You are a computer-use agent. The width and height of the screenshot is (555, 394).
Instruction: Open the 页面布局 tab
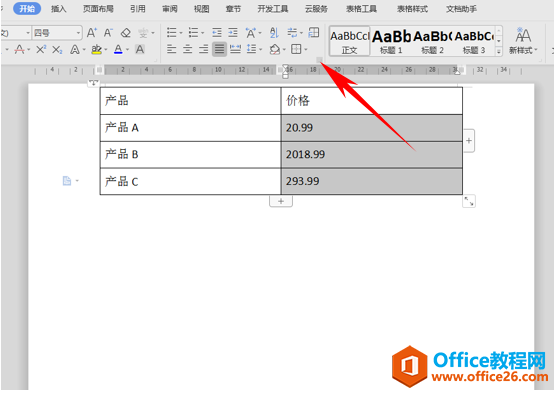[x=98, y=9]
